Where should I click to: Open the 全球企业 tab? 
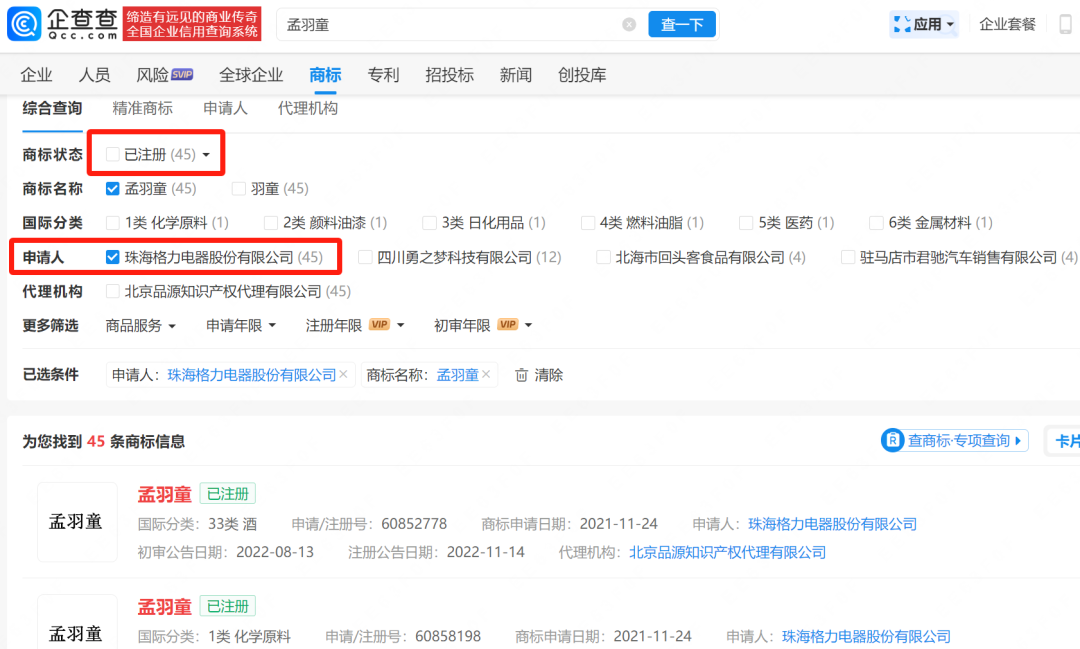click(251, 75)
